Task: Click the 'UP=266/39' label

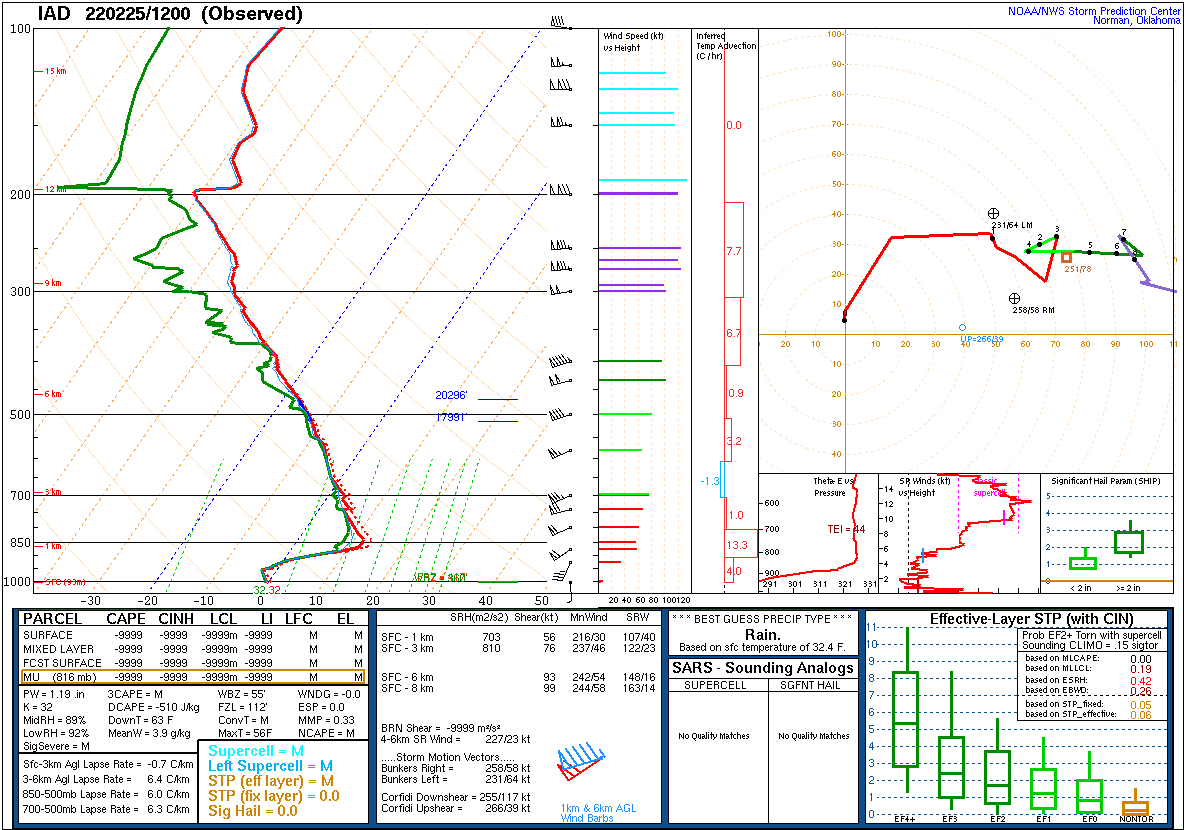Action: click(982, 339)
